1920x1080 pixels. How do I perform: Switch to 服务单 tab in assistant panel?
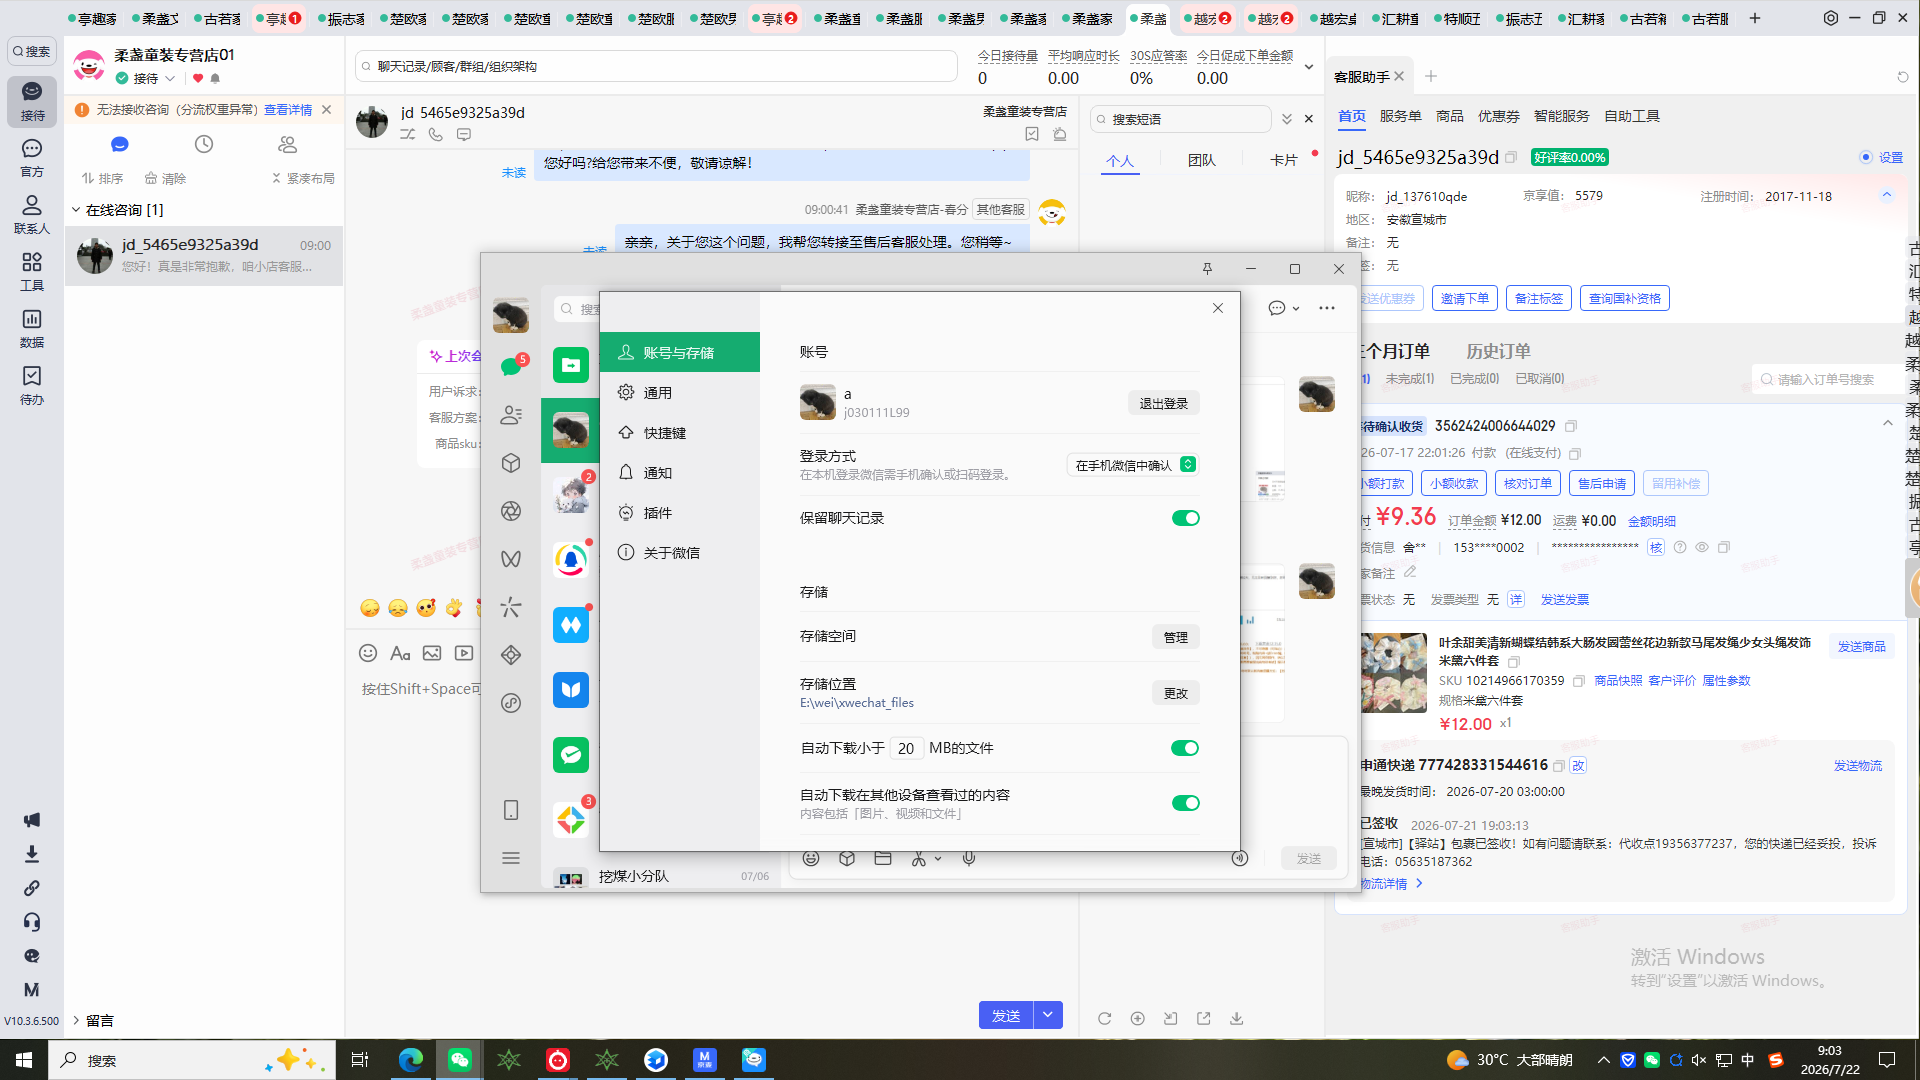point(1400,116)
